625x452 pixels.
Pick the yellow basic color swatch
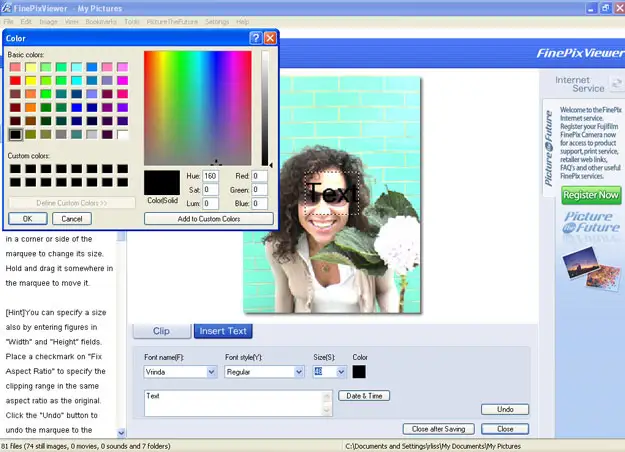[x=31, y=81]
